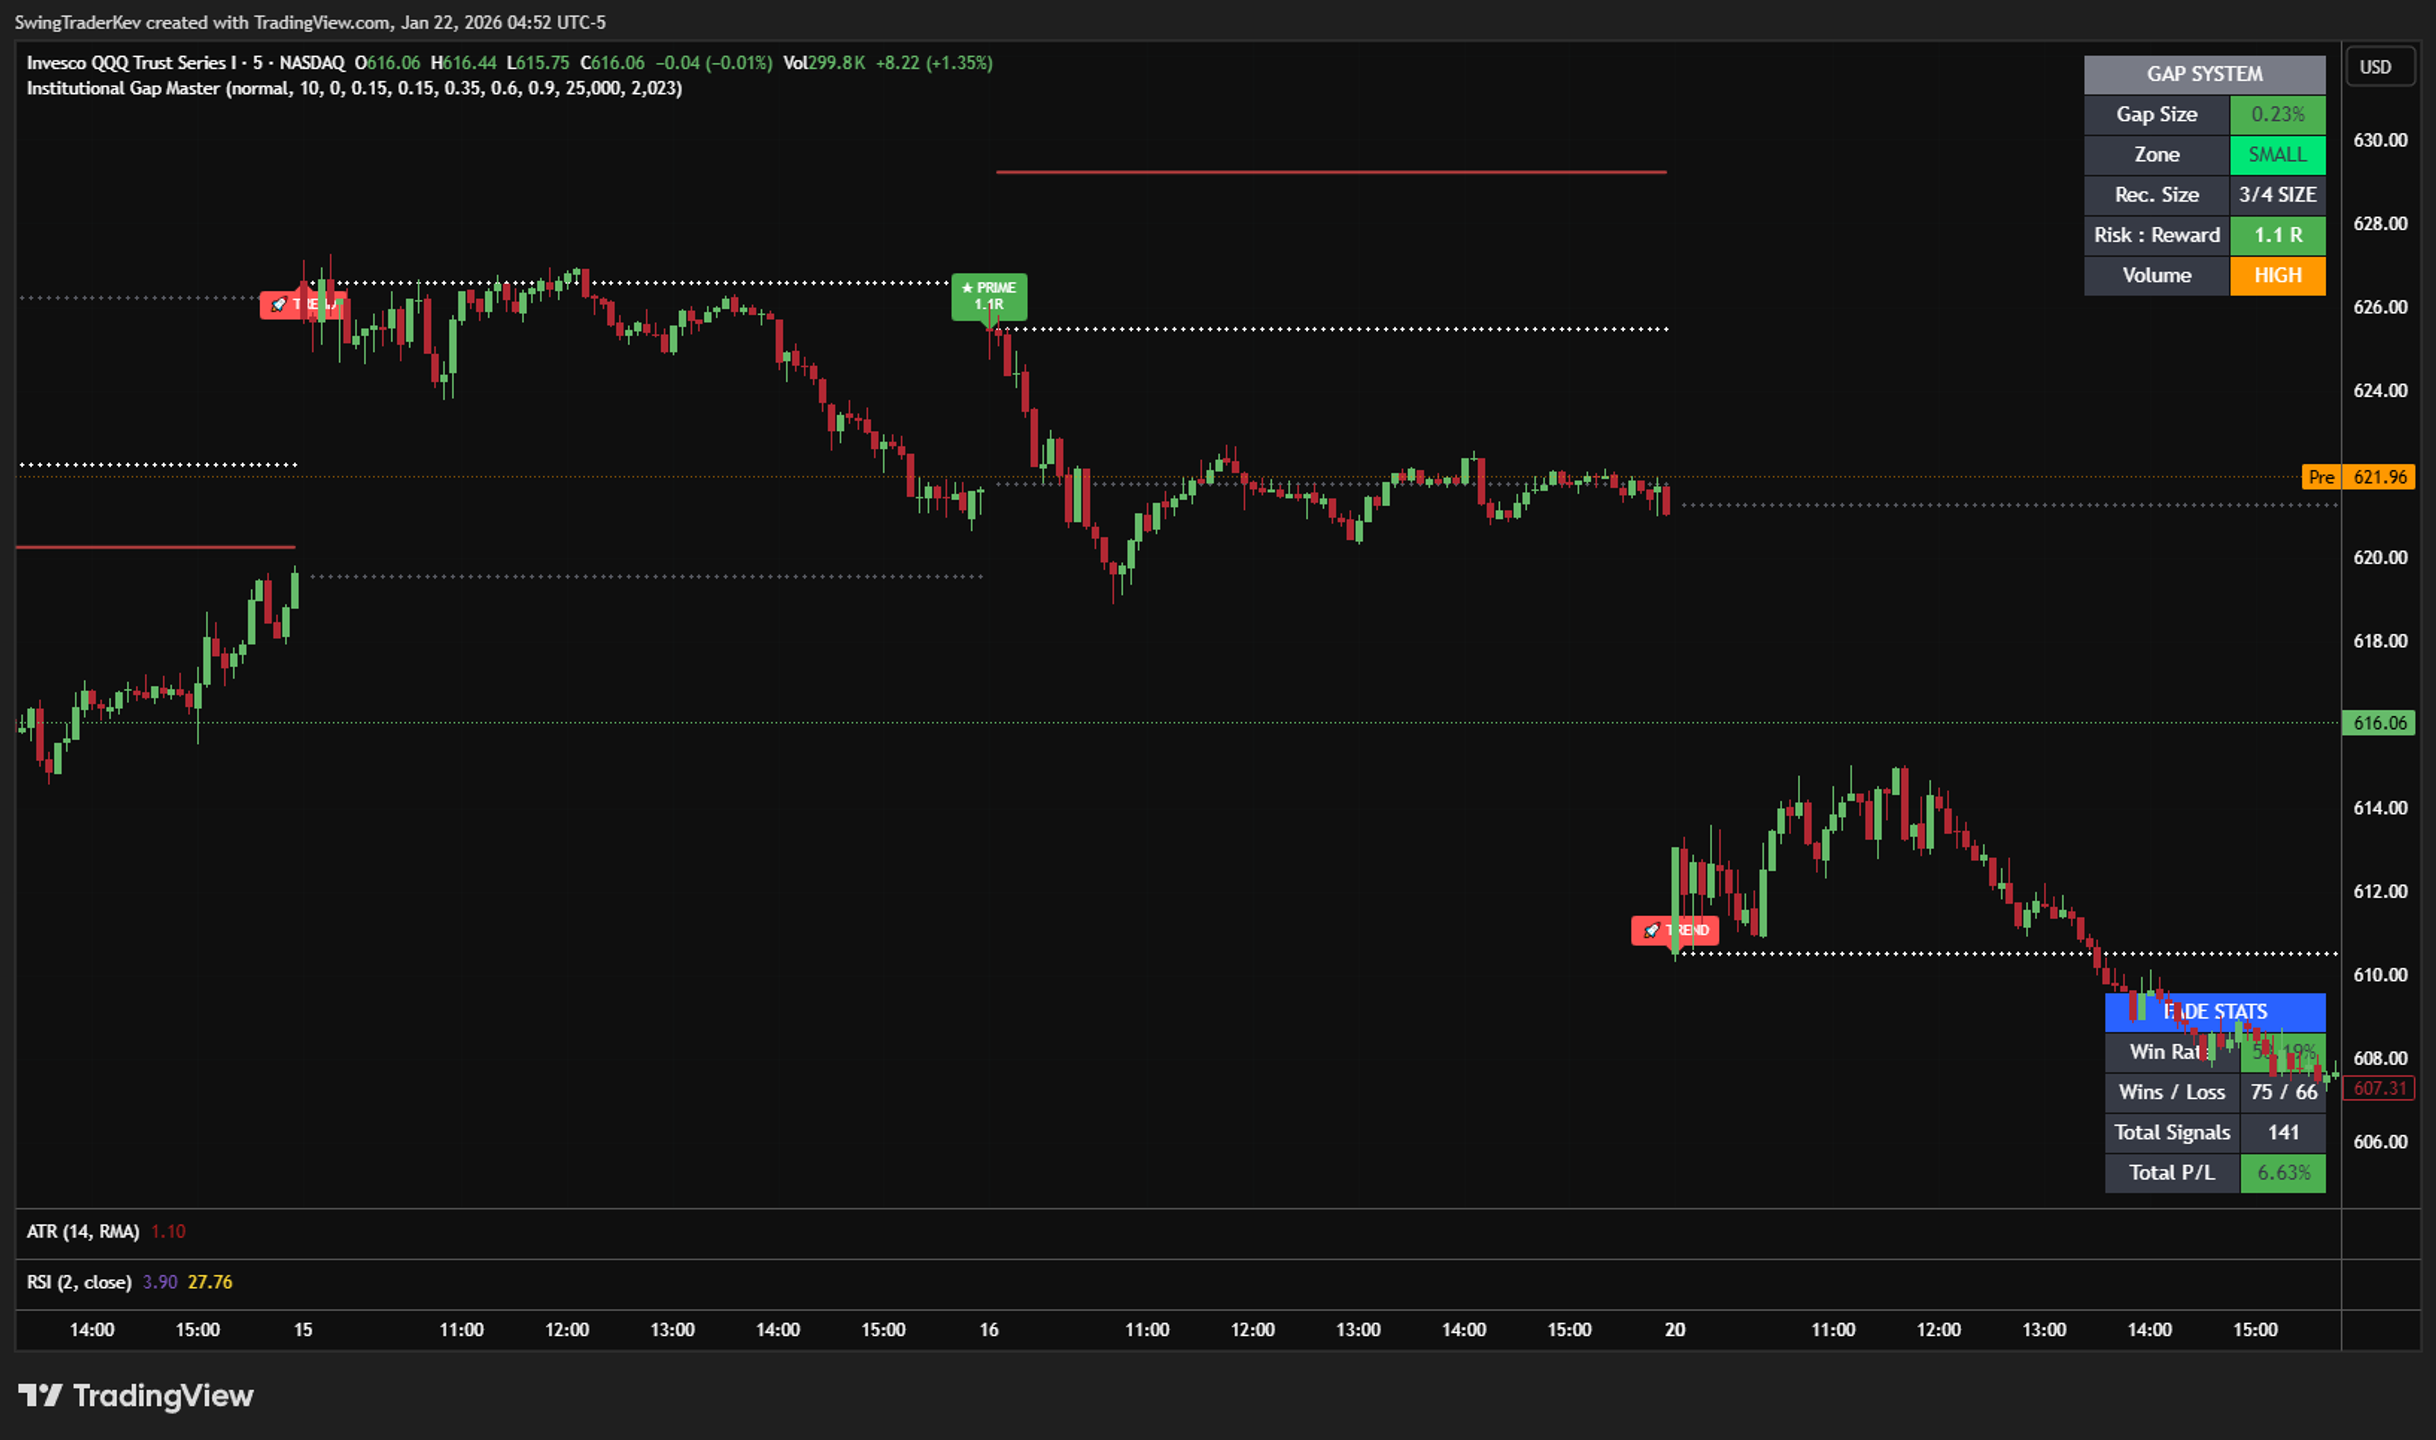
Task: Click the Zone row label
Action: click(x=2157, y=154)
